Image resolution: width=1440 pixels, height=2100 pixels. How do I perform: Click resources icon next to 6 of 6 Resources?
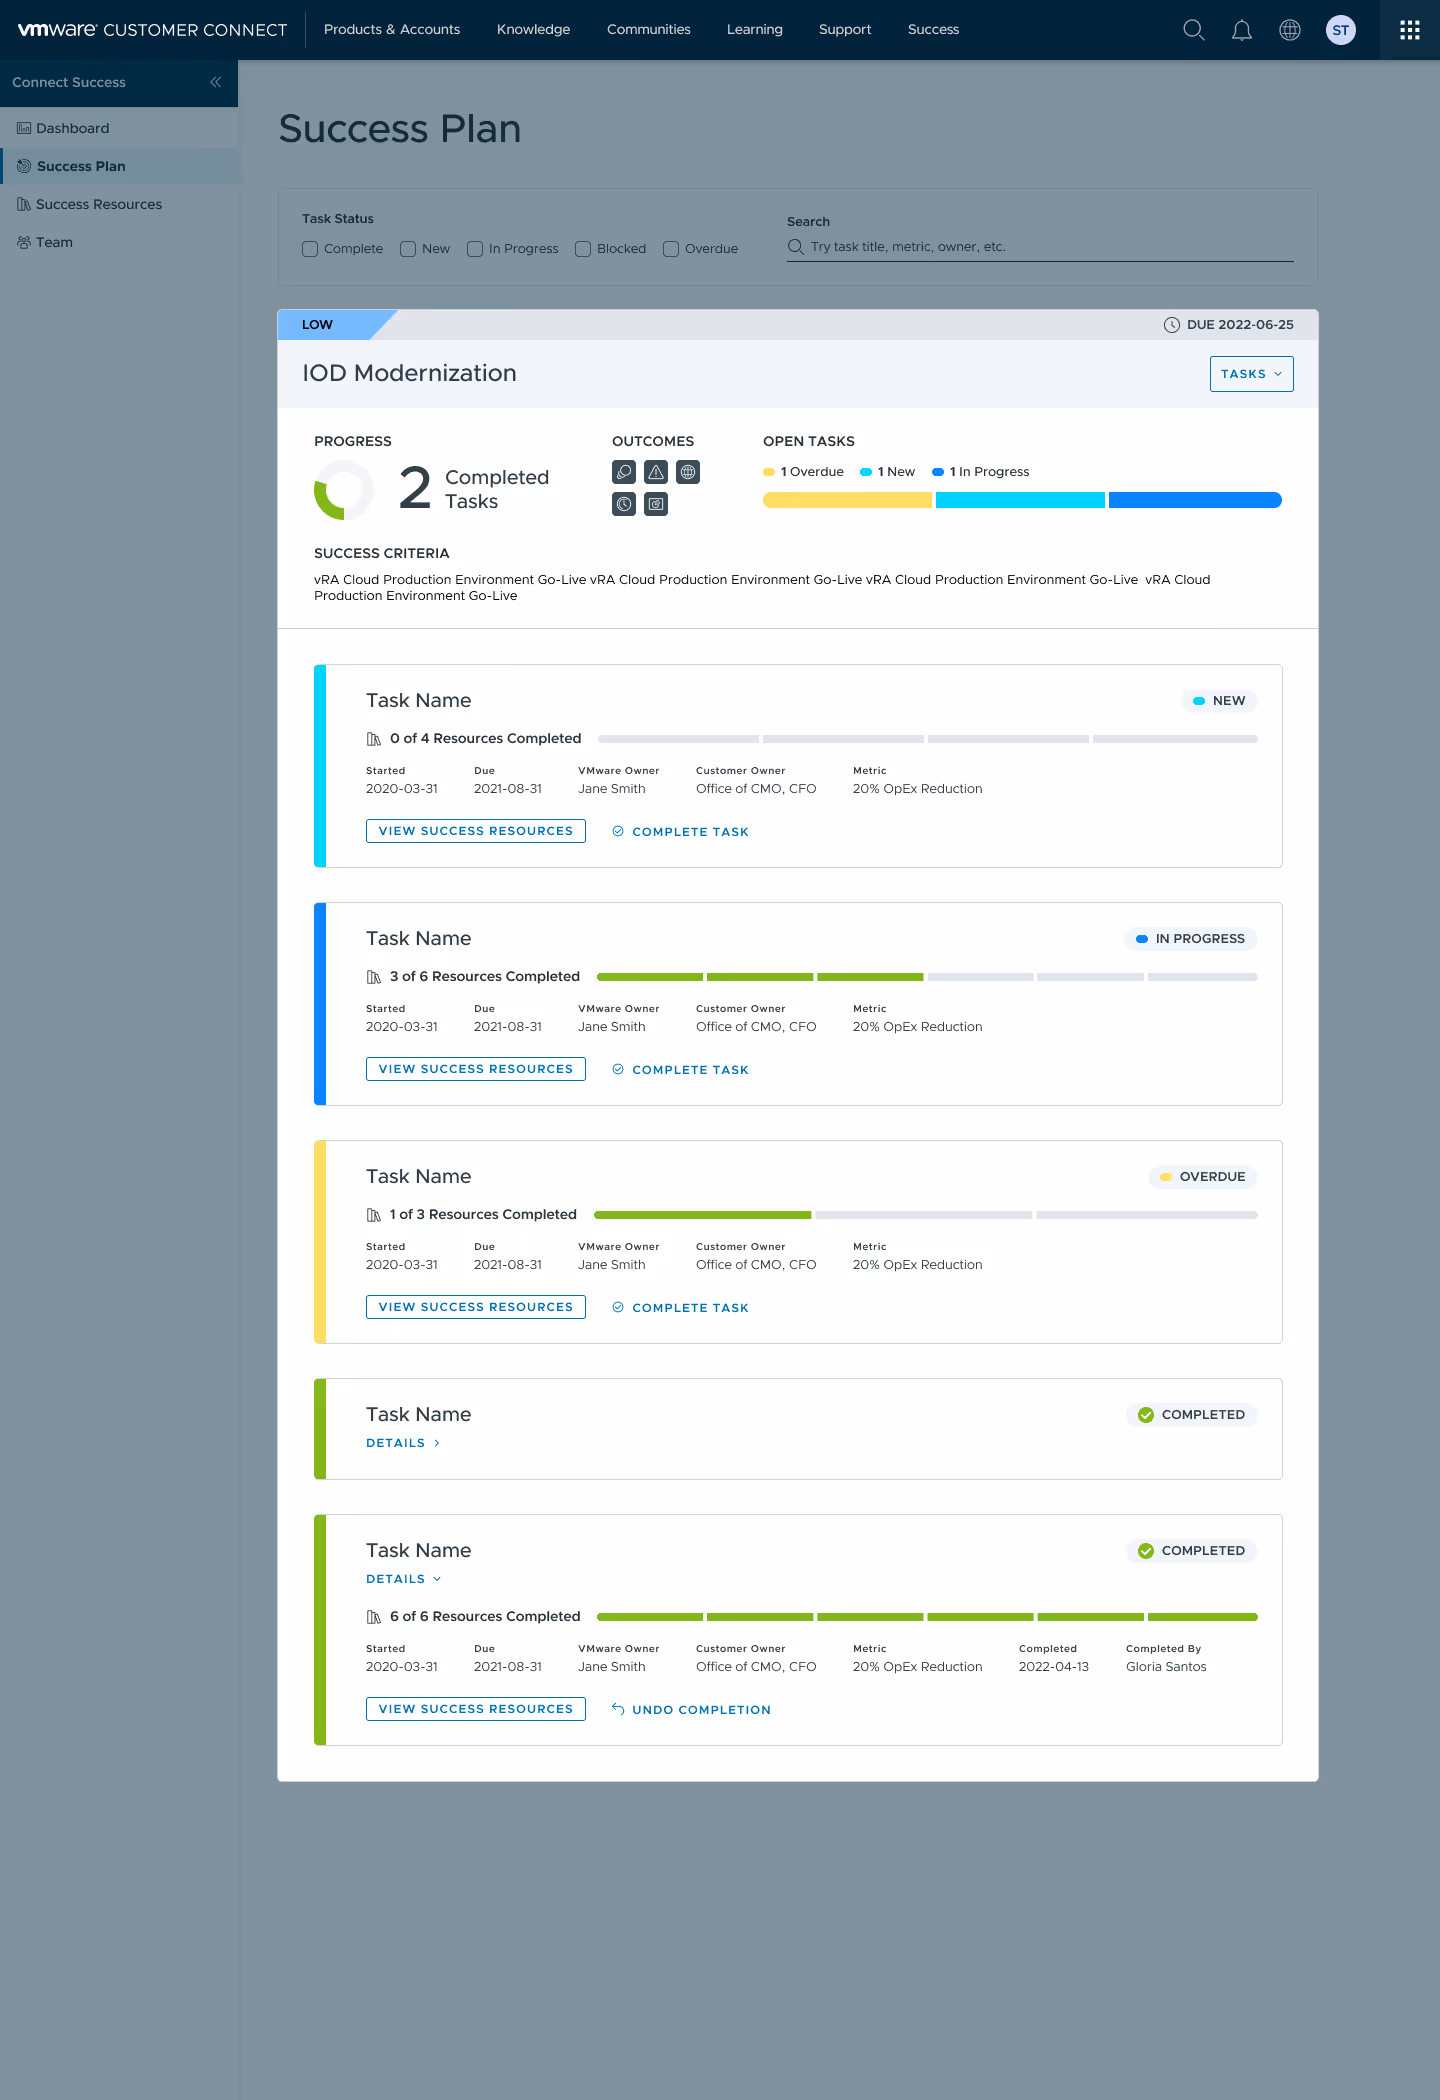(374, 1617)
